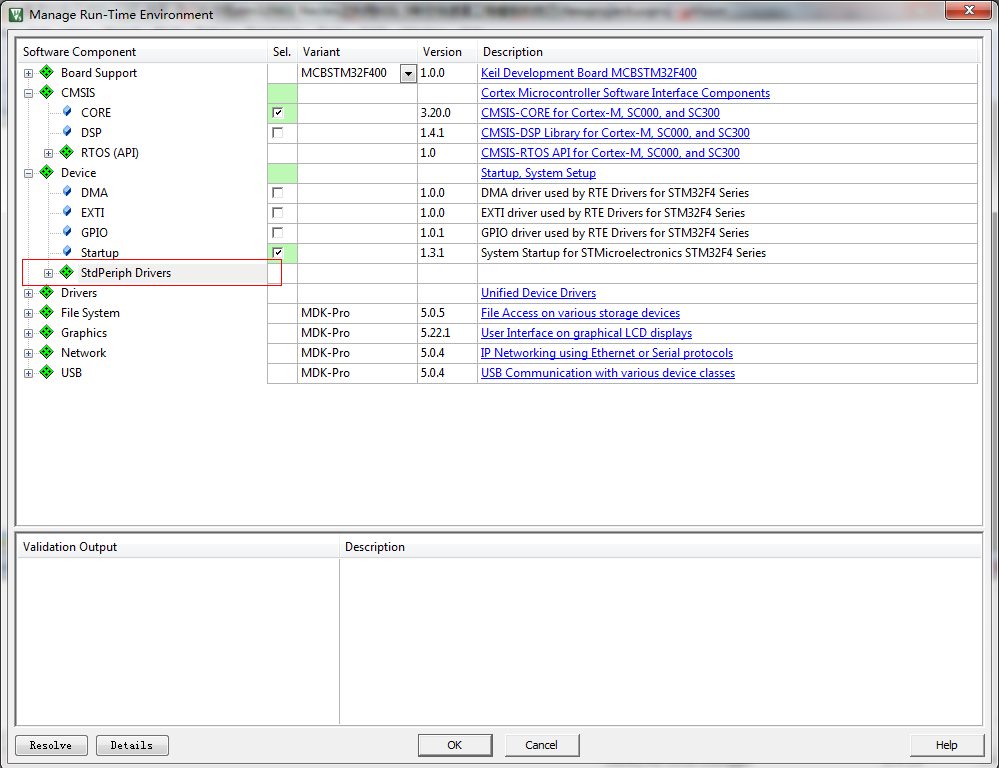
Task: Collapse the Device tree node
Action: tap(28, 173)
